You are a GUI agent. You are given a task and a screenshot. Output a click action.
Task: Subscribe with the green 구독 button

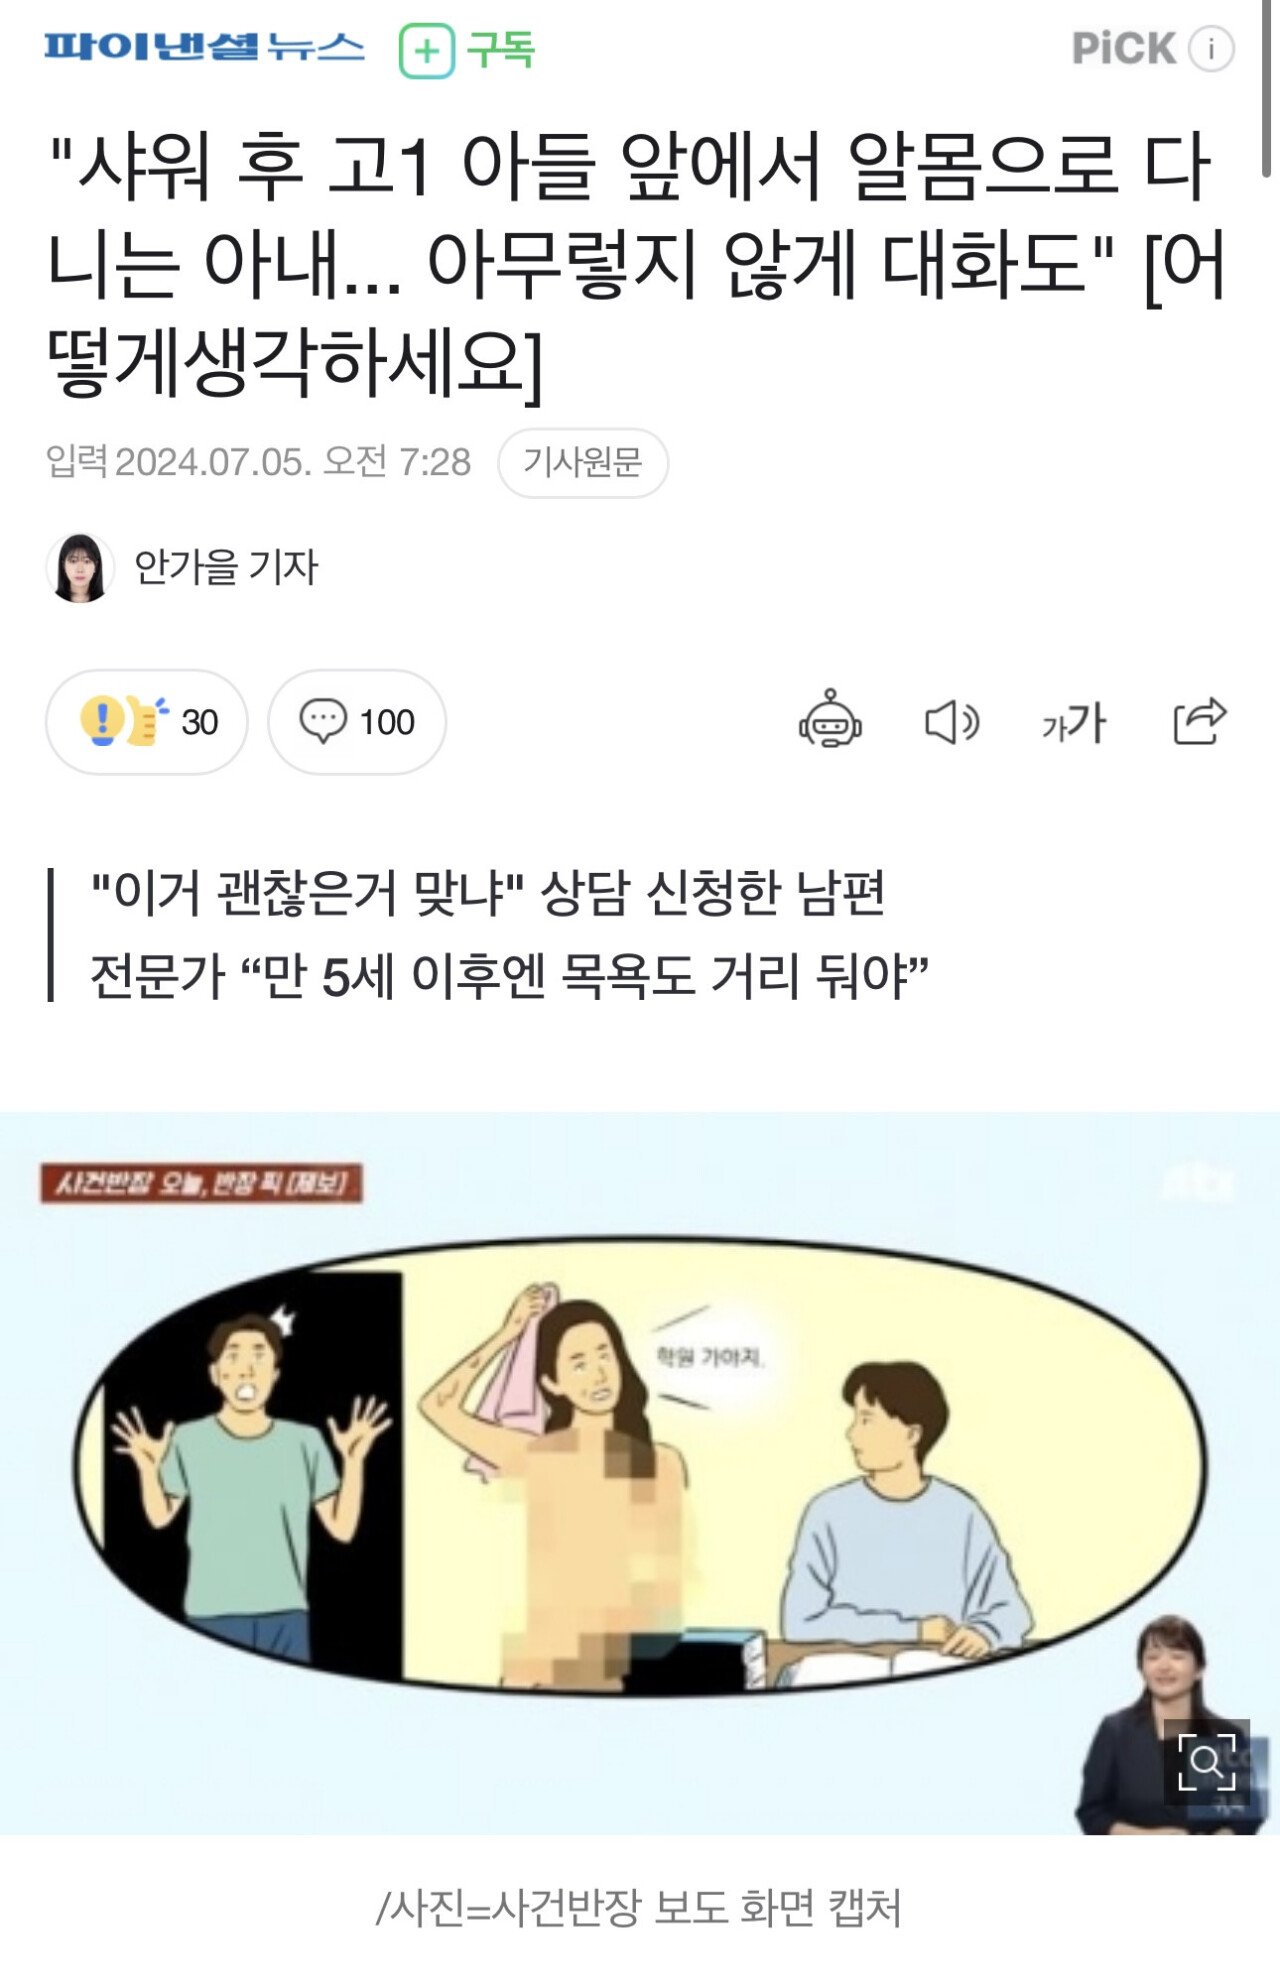[467, 50]
